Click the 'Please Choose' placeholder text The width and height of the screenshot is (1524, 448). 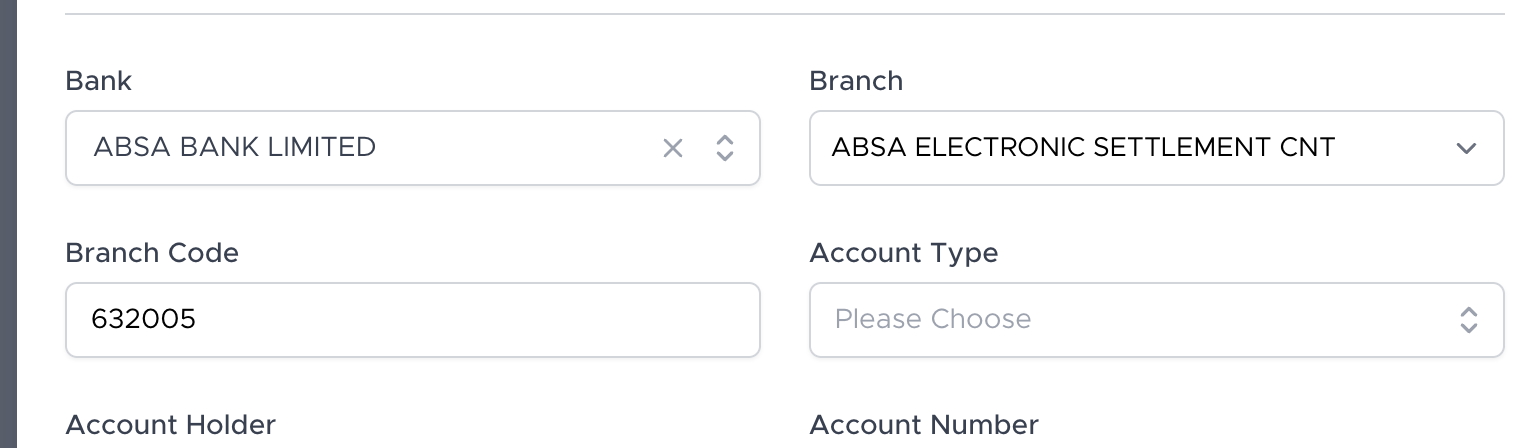[932, 320]
